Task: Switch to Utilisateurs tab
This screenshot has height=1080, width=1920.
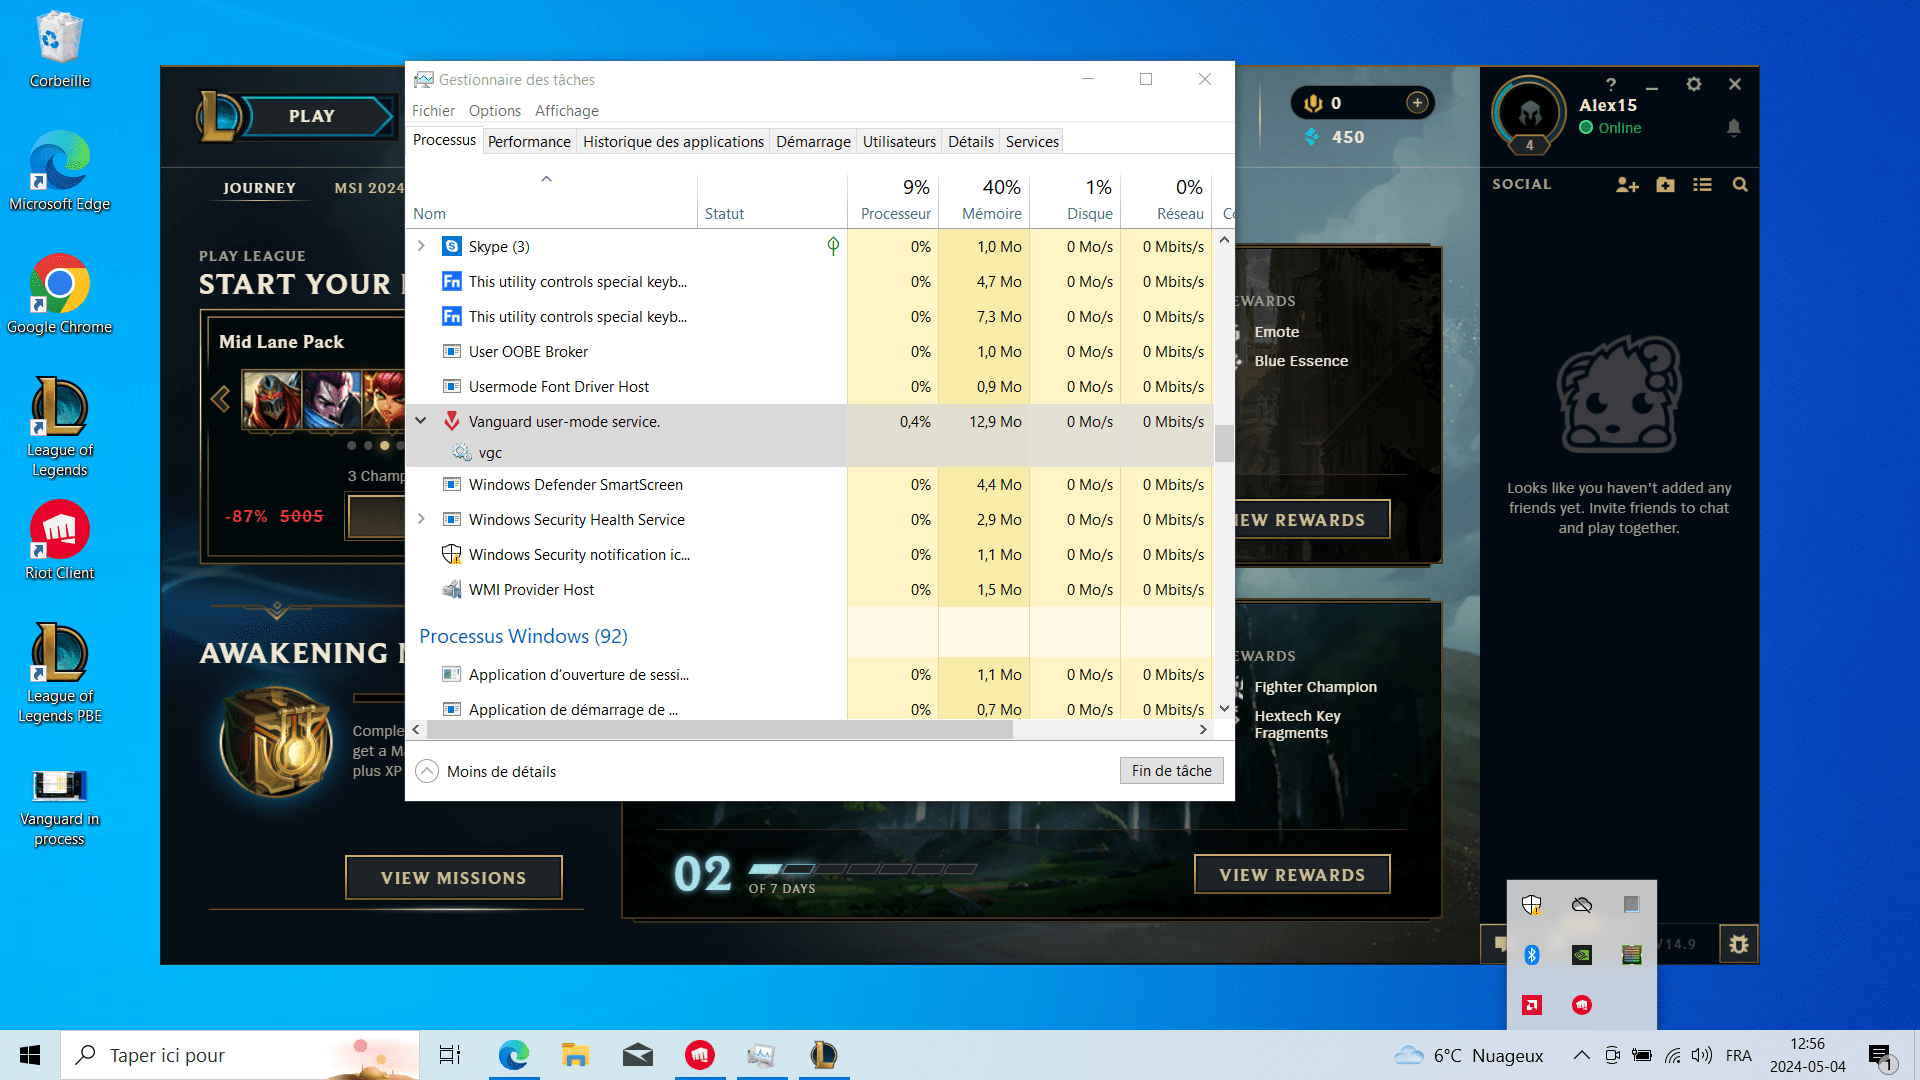Action: coord(899,141)
